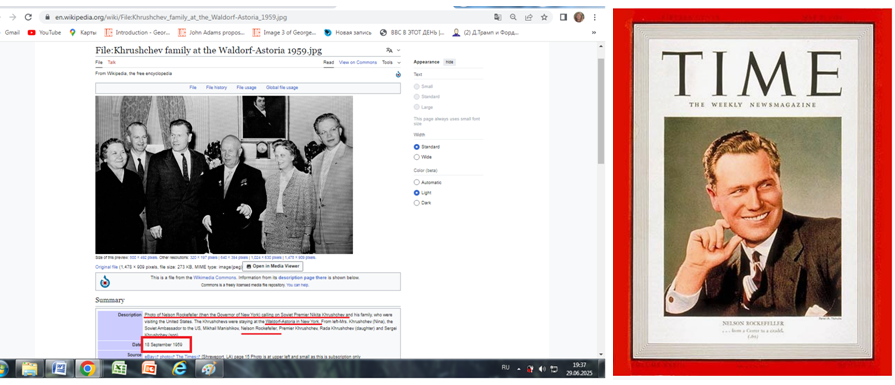Viewport: 895px width, 385px height.
Task: Open the 'description page there' link
Action: pyautogui.click(x=303, y=278)
